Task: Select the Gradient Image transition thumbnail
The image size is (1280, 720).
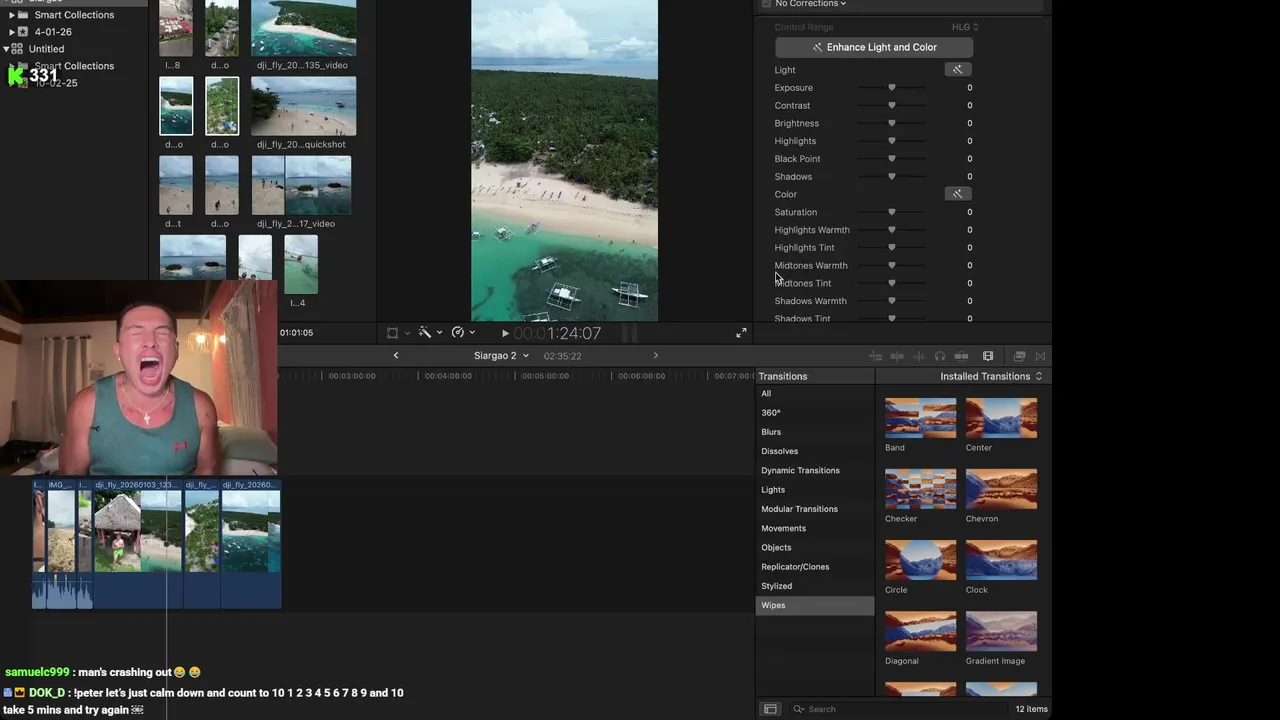Action: [x=1001, y=631]
